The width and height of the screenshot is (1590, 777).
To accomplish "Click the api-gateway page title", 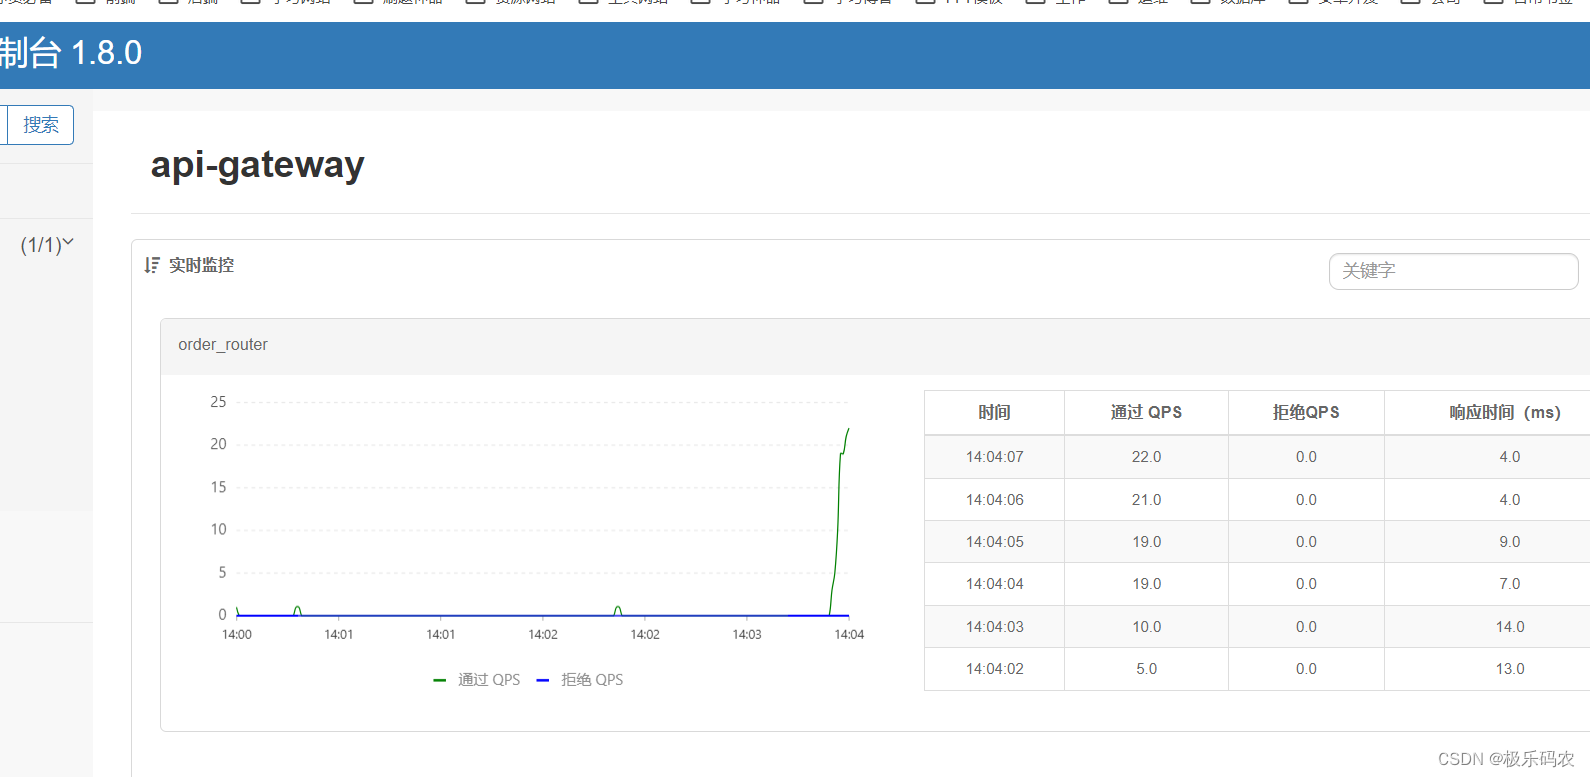I will (257, 165).
